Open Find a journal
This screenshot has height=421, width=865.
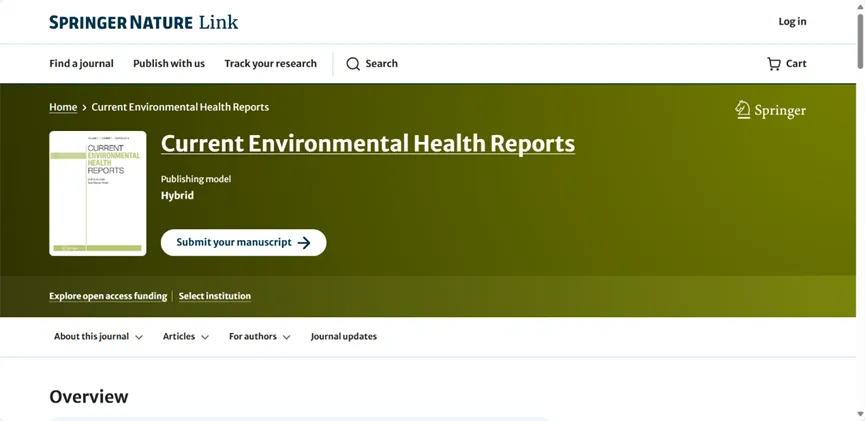tap(81, 63)
